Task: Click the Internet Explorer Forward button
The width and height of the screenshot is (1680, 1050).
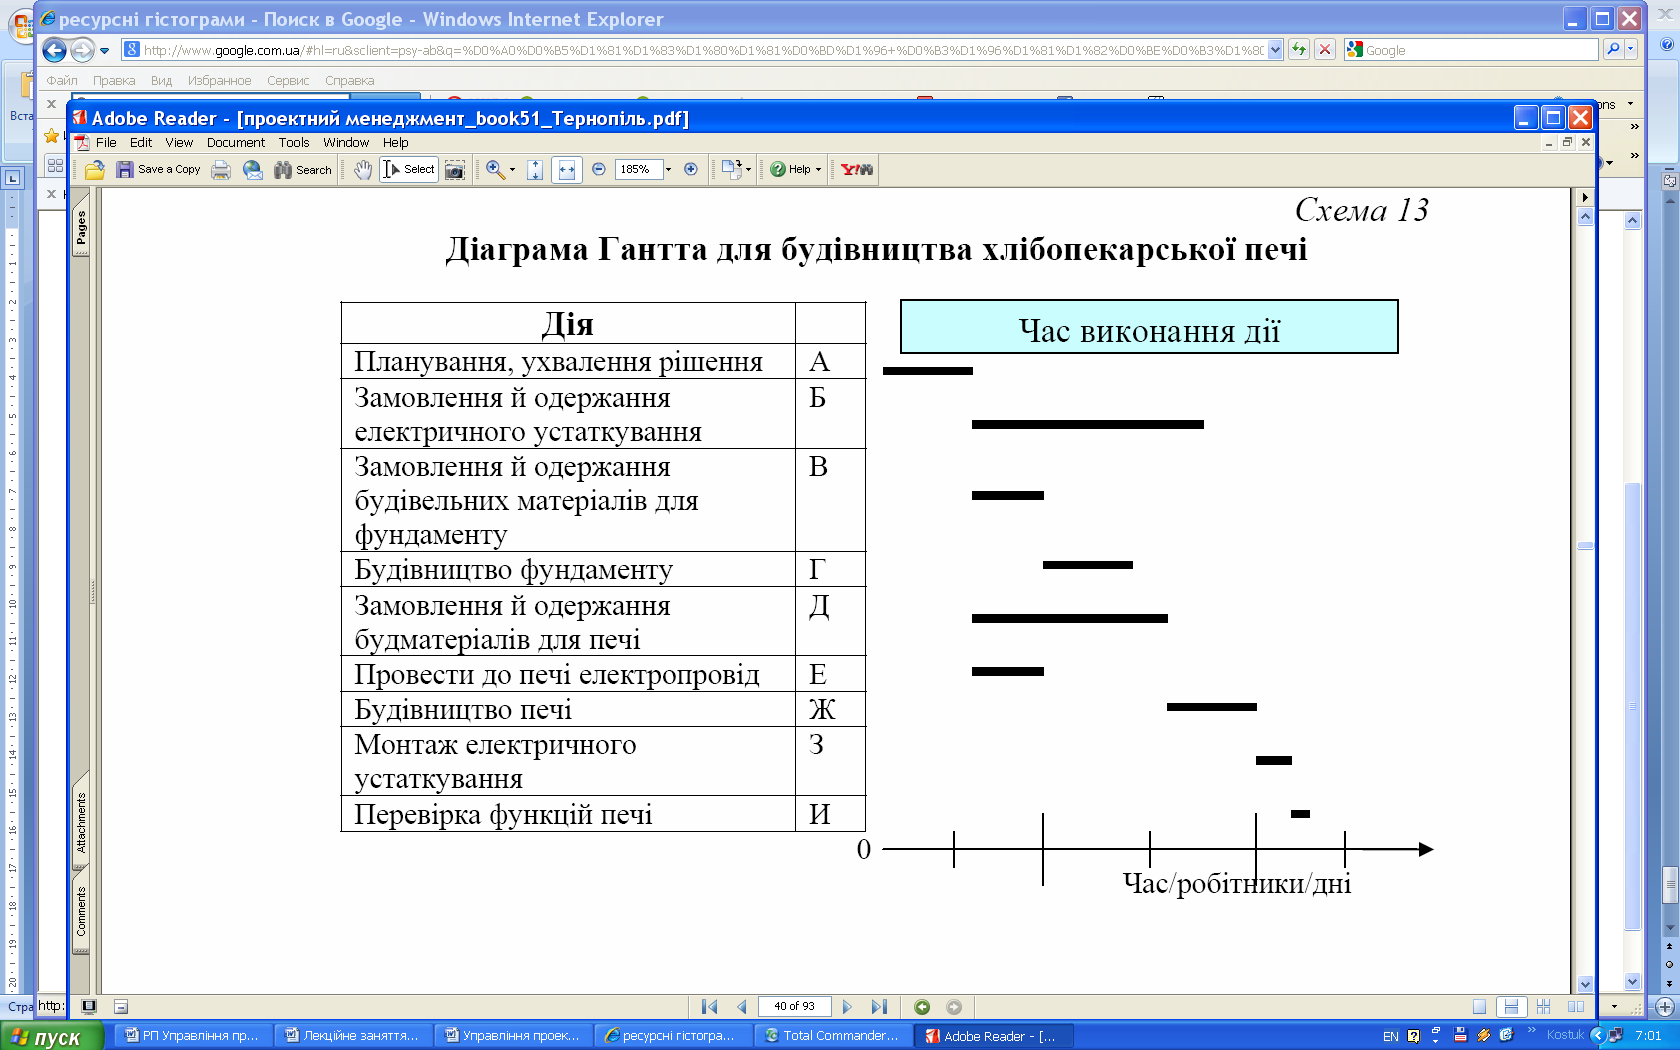Action: pos(83,50)
